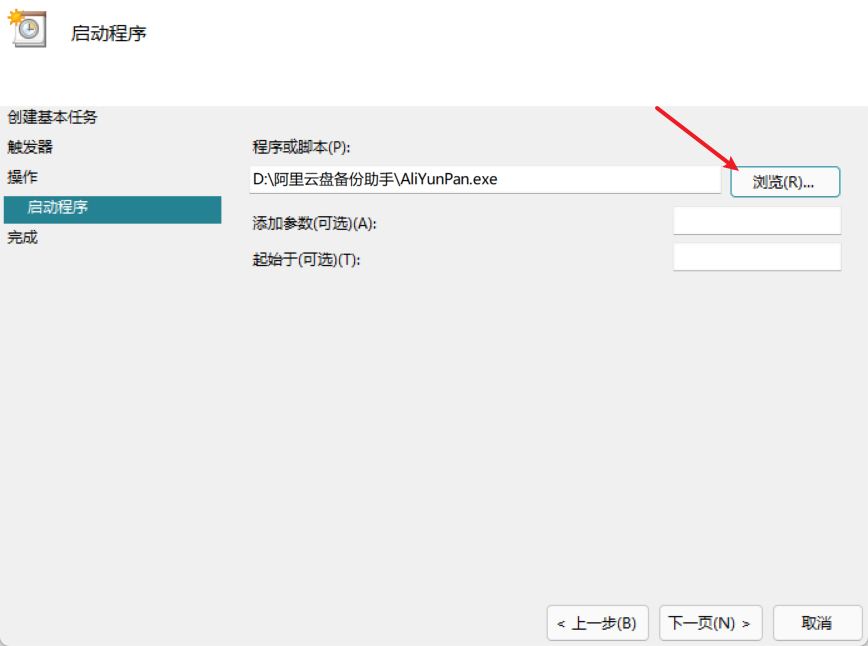Click the 下一页(N) next button
This screenshot has width=868, height=646.
[x=711, y=623]
